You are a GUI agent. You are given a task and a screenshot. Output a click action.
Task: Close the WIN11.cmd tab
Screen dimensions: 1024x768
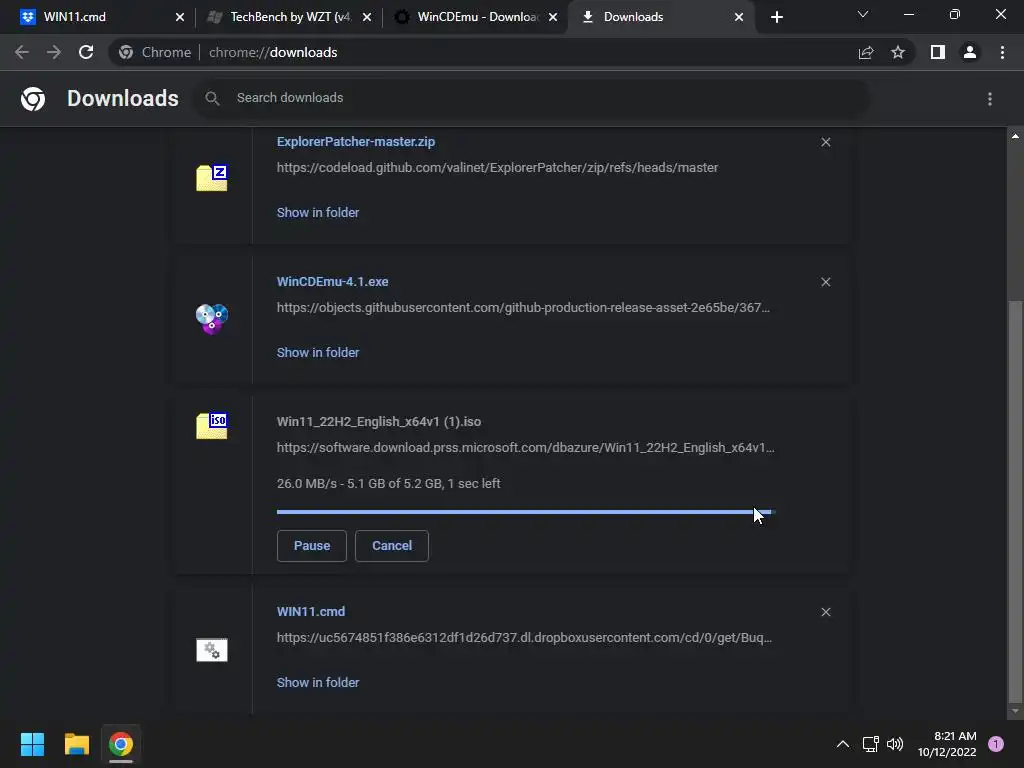[180, 17]
